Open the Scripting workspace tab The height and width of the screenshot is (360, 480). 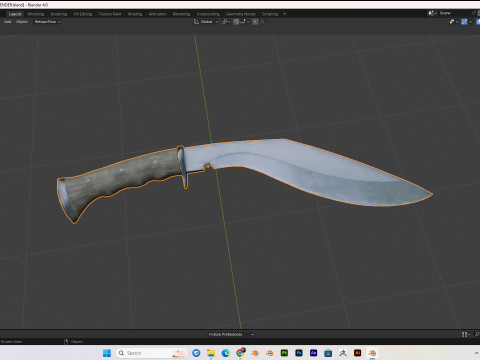pyautogui.click(x=270, y=14)
